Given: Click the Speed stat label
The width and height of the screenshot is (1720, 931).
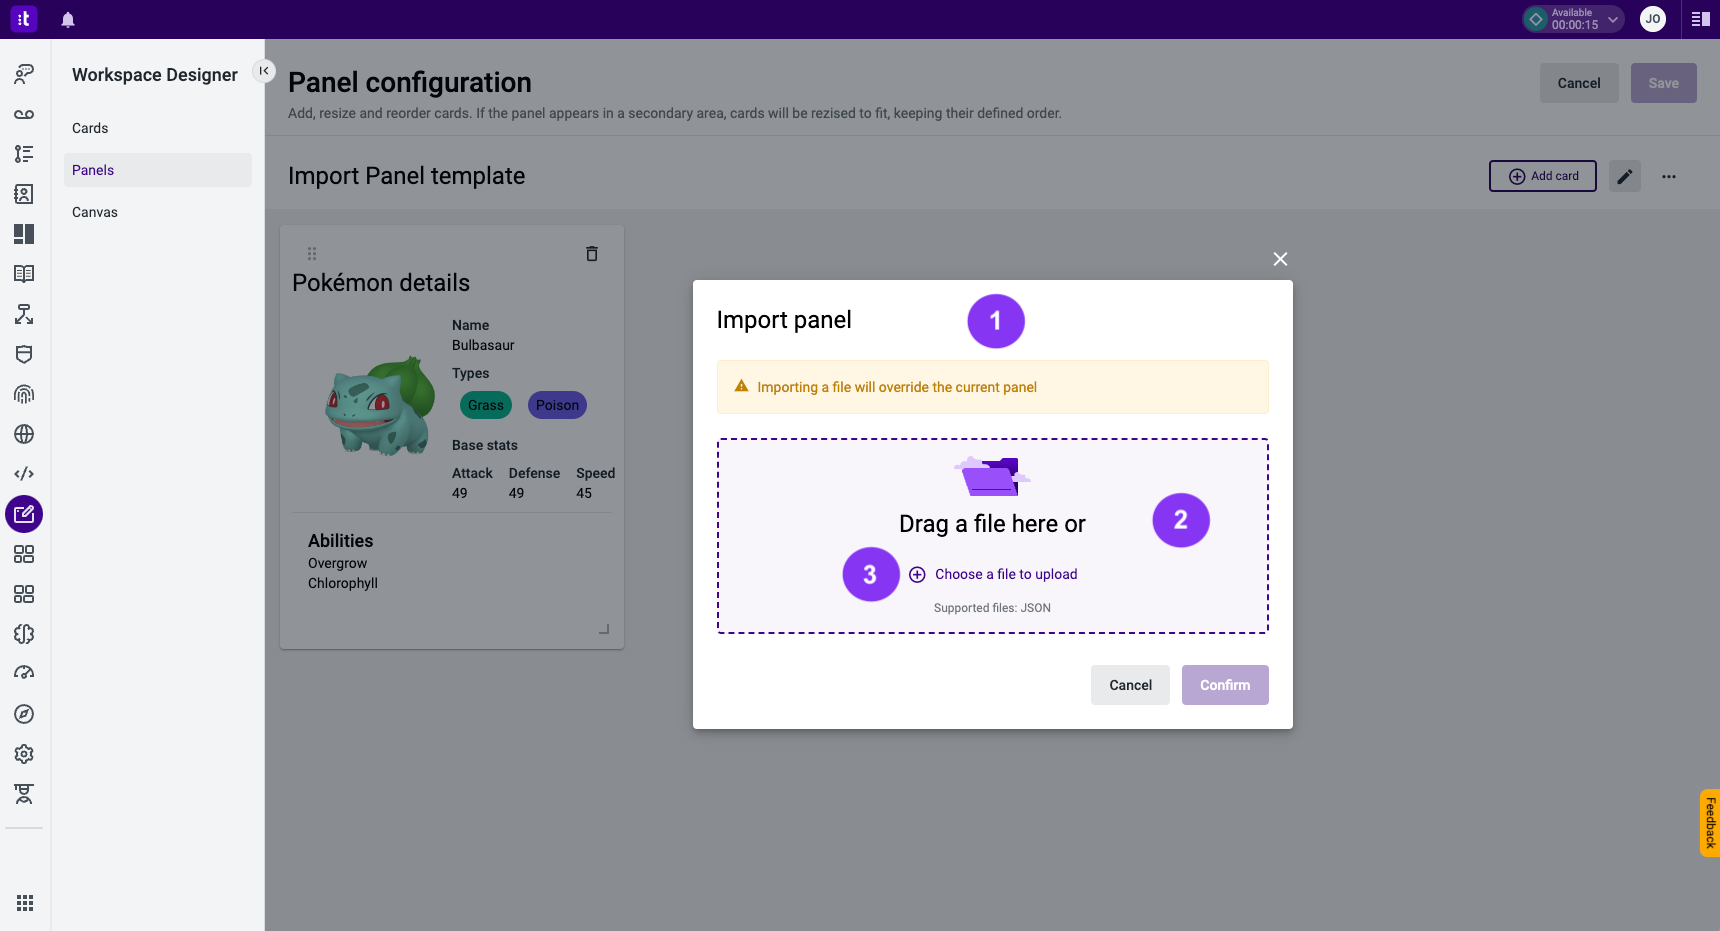Looking at the screenshot, I should pyautogui.click(x=595, y=473).
